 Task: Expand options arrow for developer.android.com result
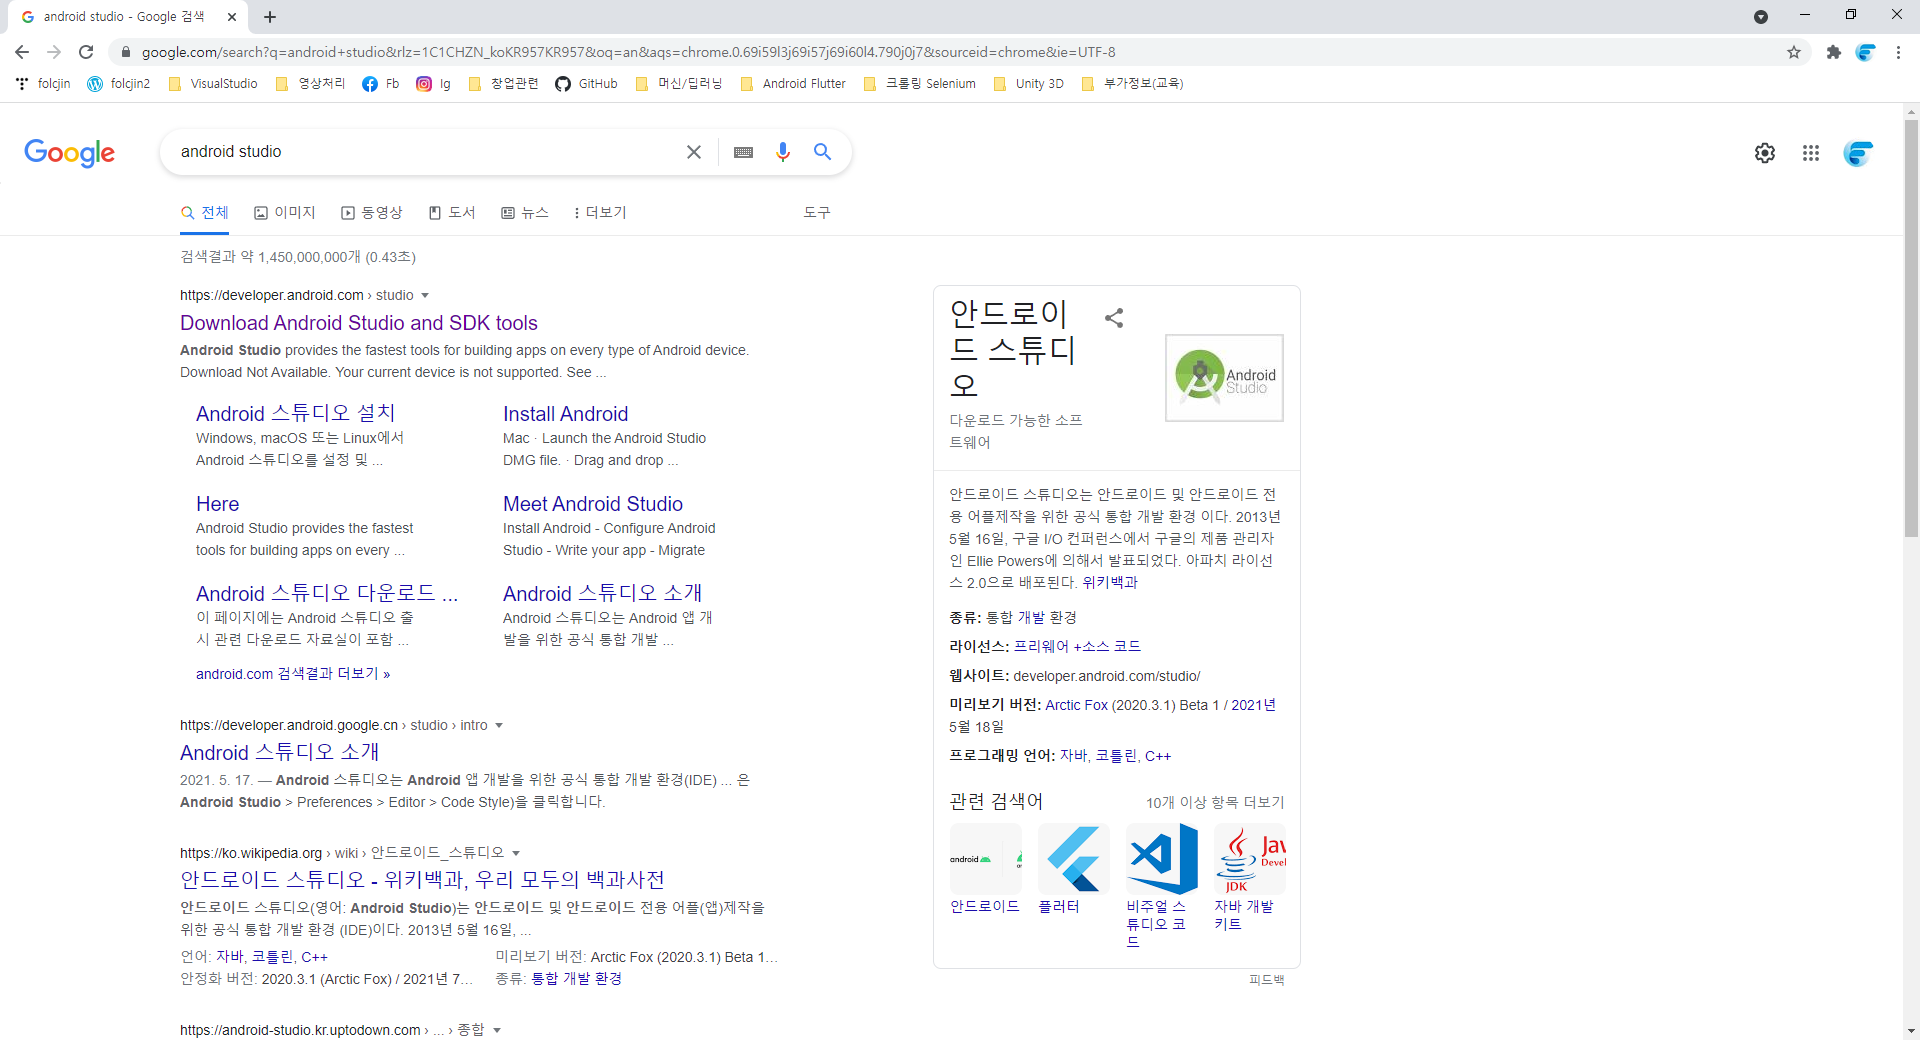pos(425,296)
